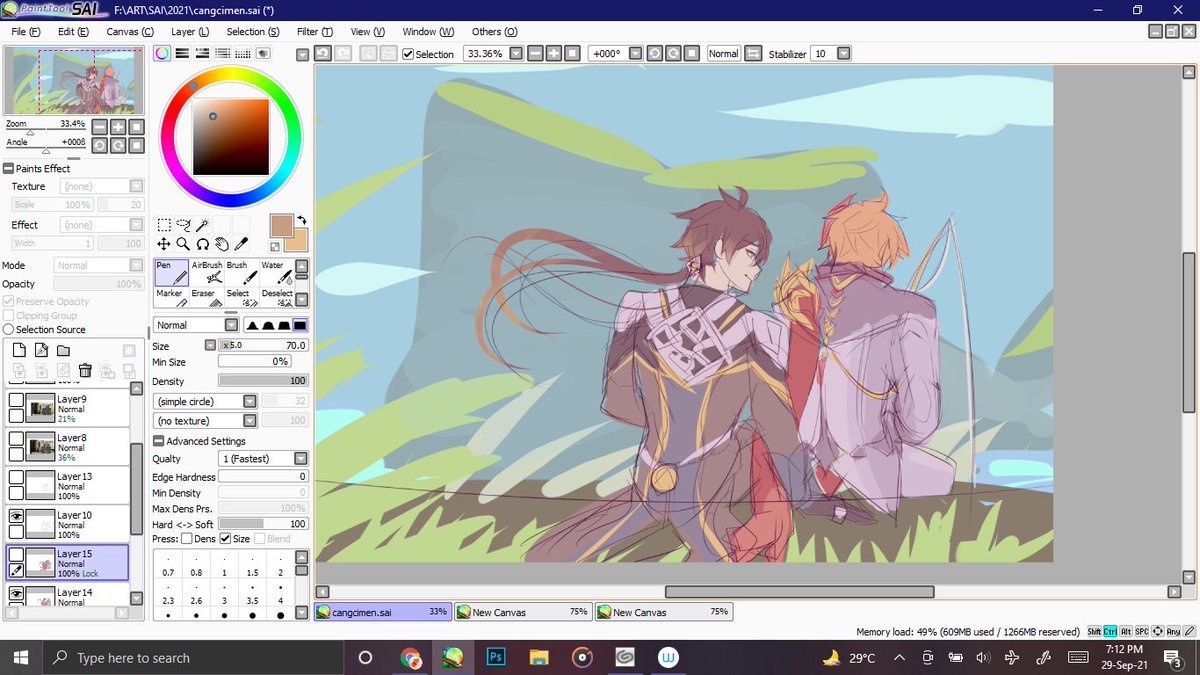Activate the eyedropper color picker tool
The height and width of the screenshot is (675, 1200).
[240, 244]
